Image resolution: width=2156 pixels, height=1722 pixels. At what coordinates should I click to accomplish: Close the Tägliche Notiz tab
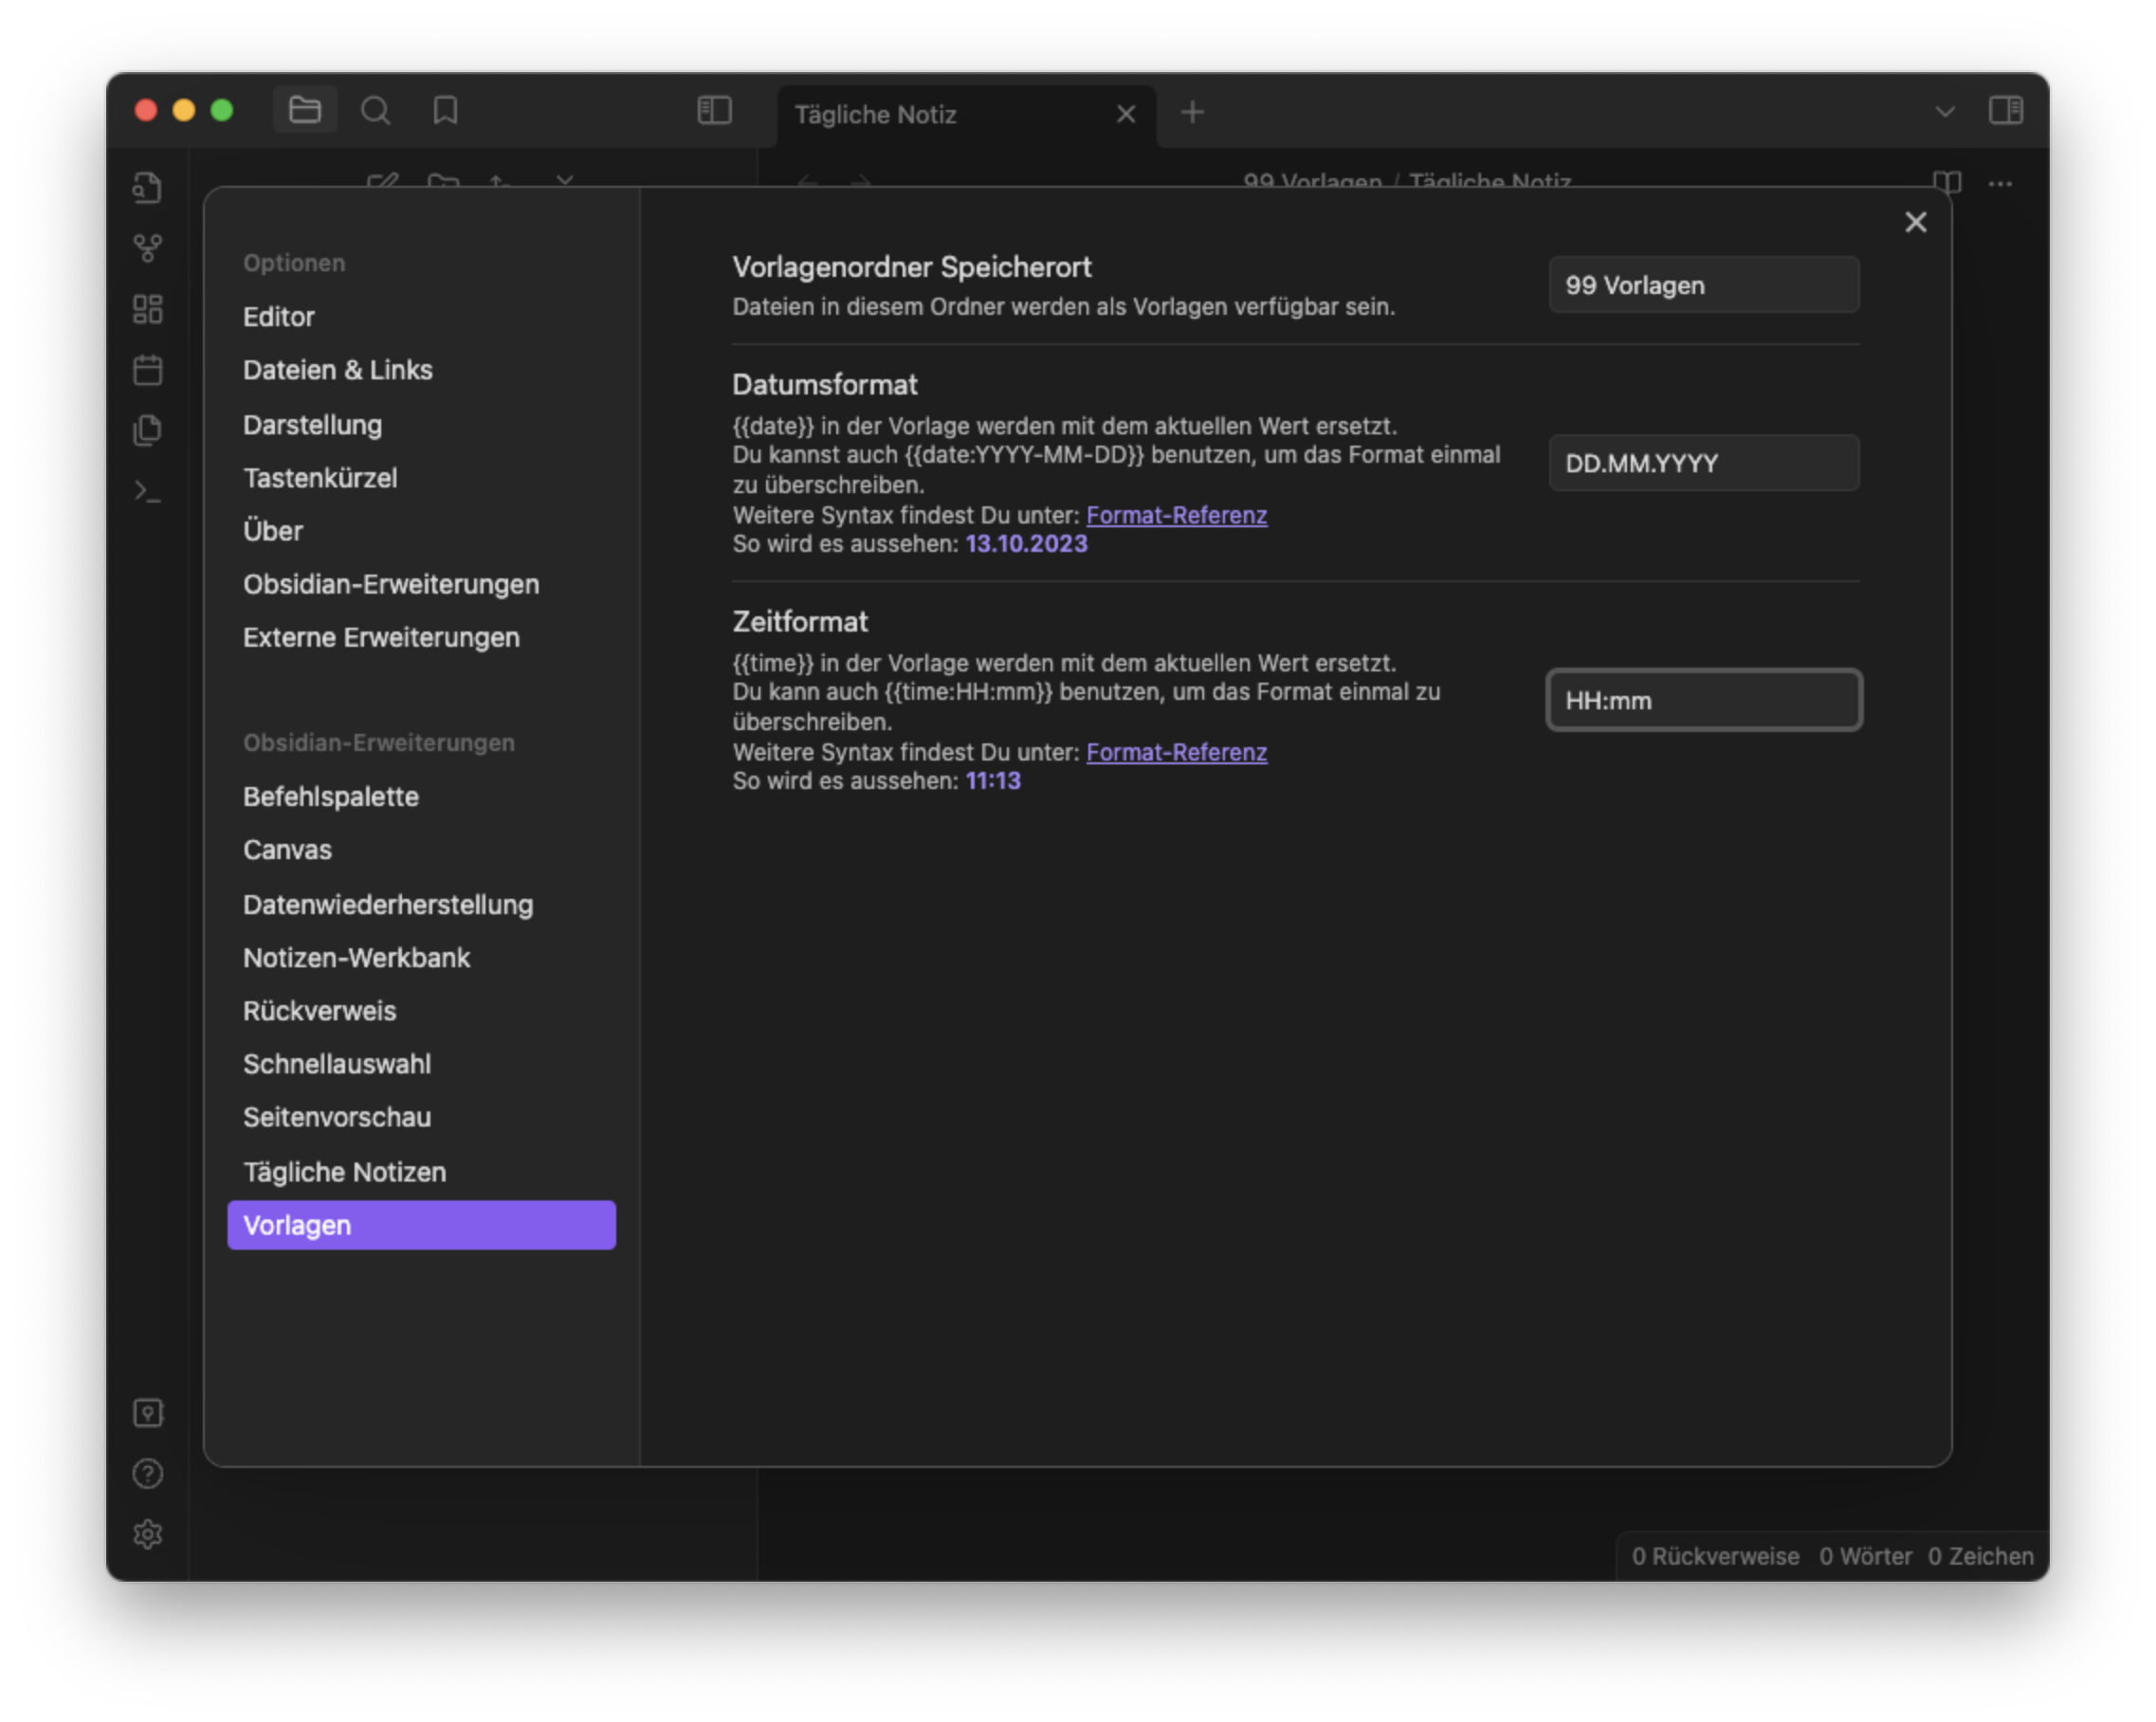click(1126, 114)
